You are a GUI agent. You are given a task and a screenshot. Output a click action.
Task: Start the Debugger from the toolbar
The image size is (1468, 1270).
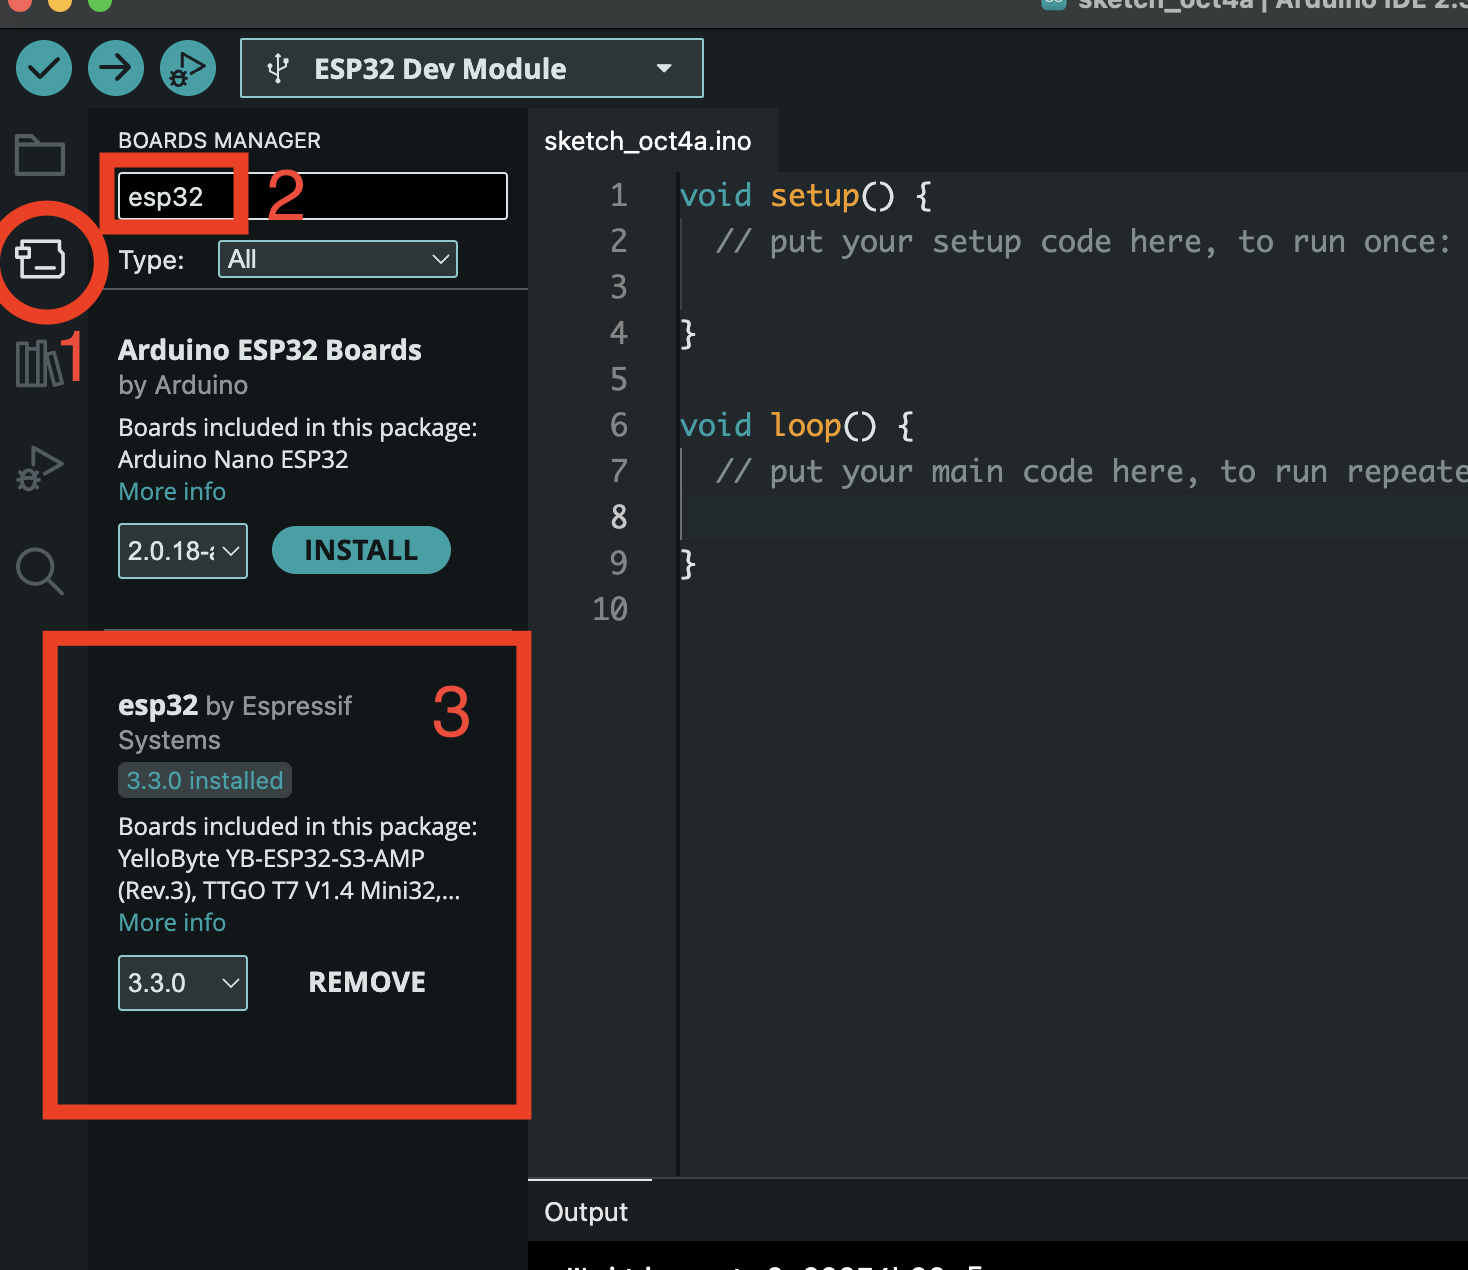pos(188,69)
